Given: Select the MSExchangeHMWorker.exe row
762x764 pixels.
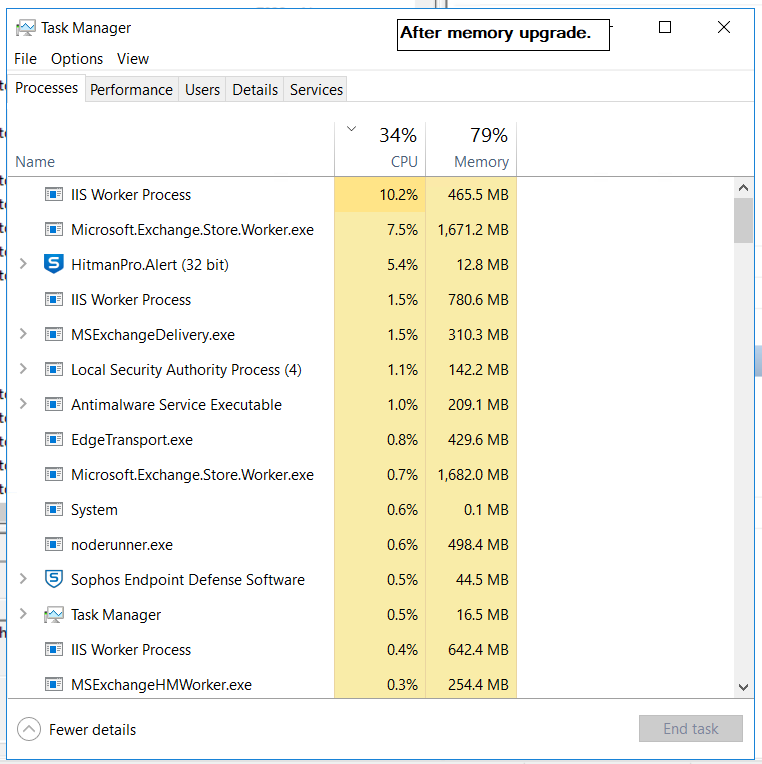Looking at the screenshot, I should (263, 685).
